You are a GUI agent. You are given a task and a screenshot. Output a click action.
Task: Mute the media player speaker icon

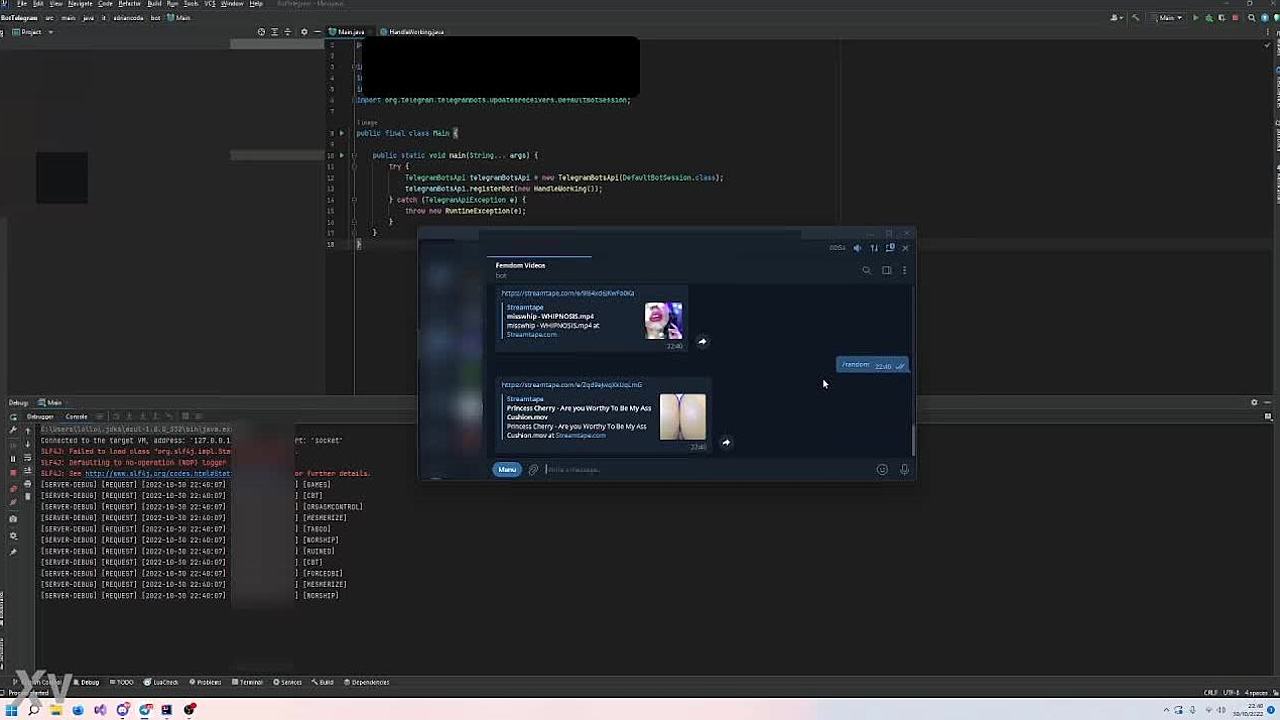click(857, 248)
